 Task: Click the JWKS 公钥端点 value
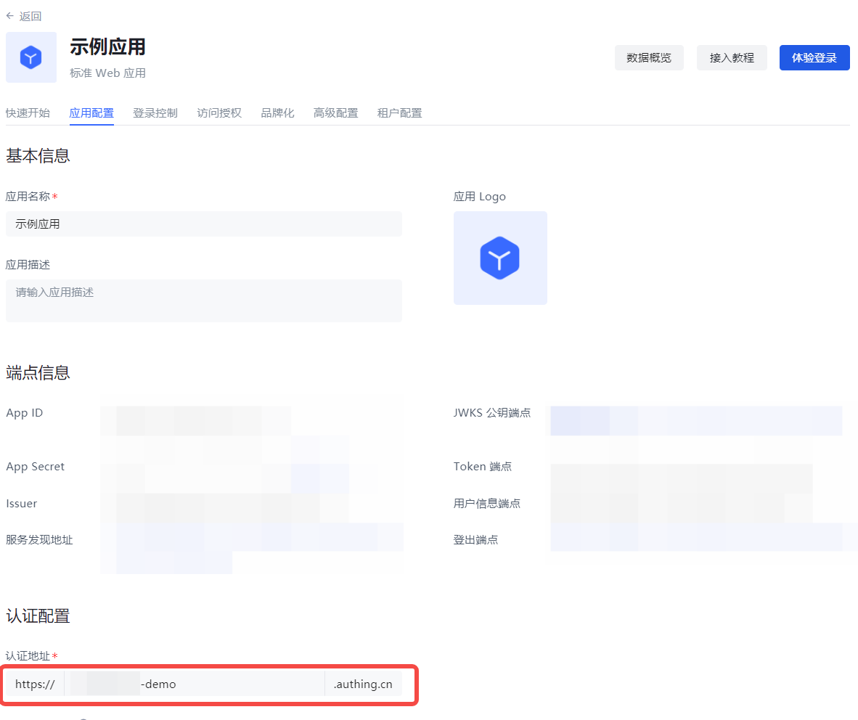tap(695, 420)
